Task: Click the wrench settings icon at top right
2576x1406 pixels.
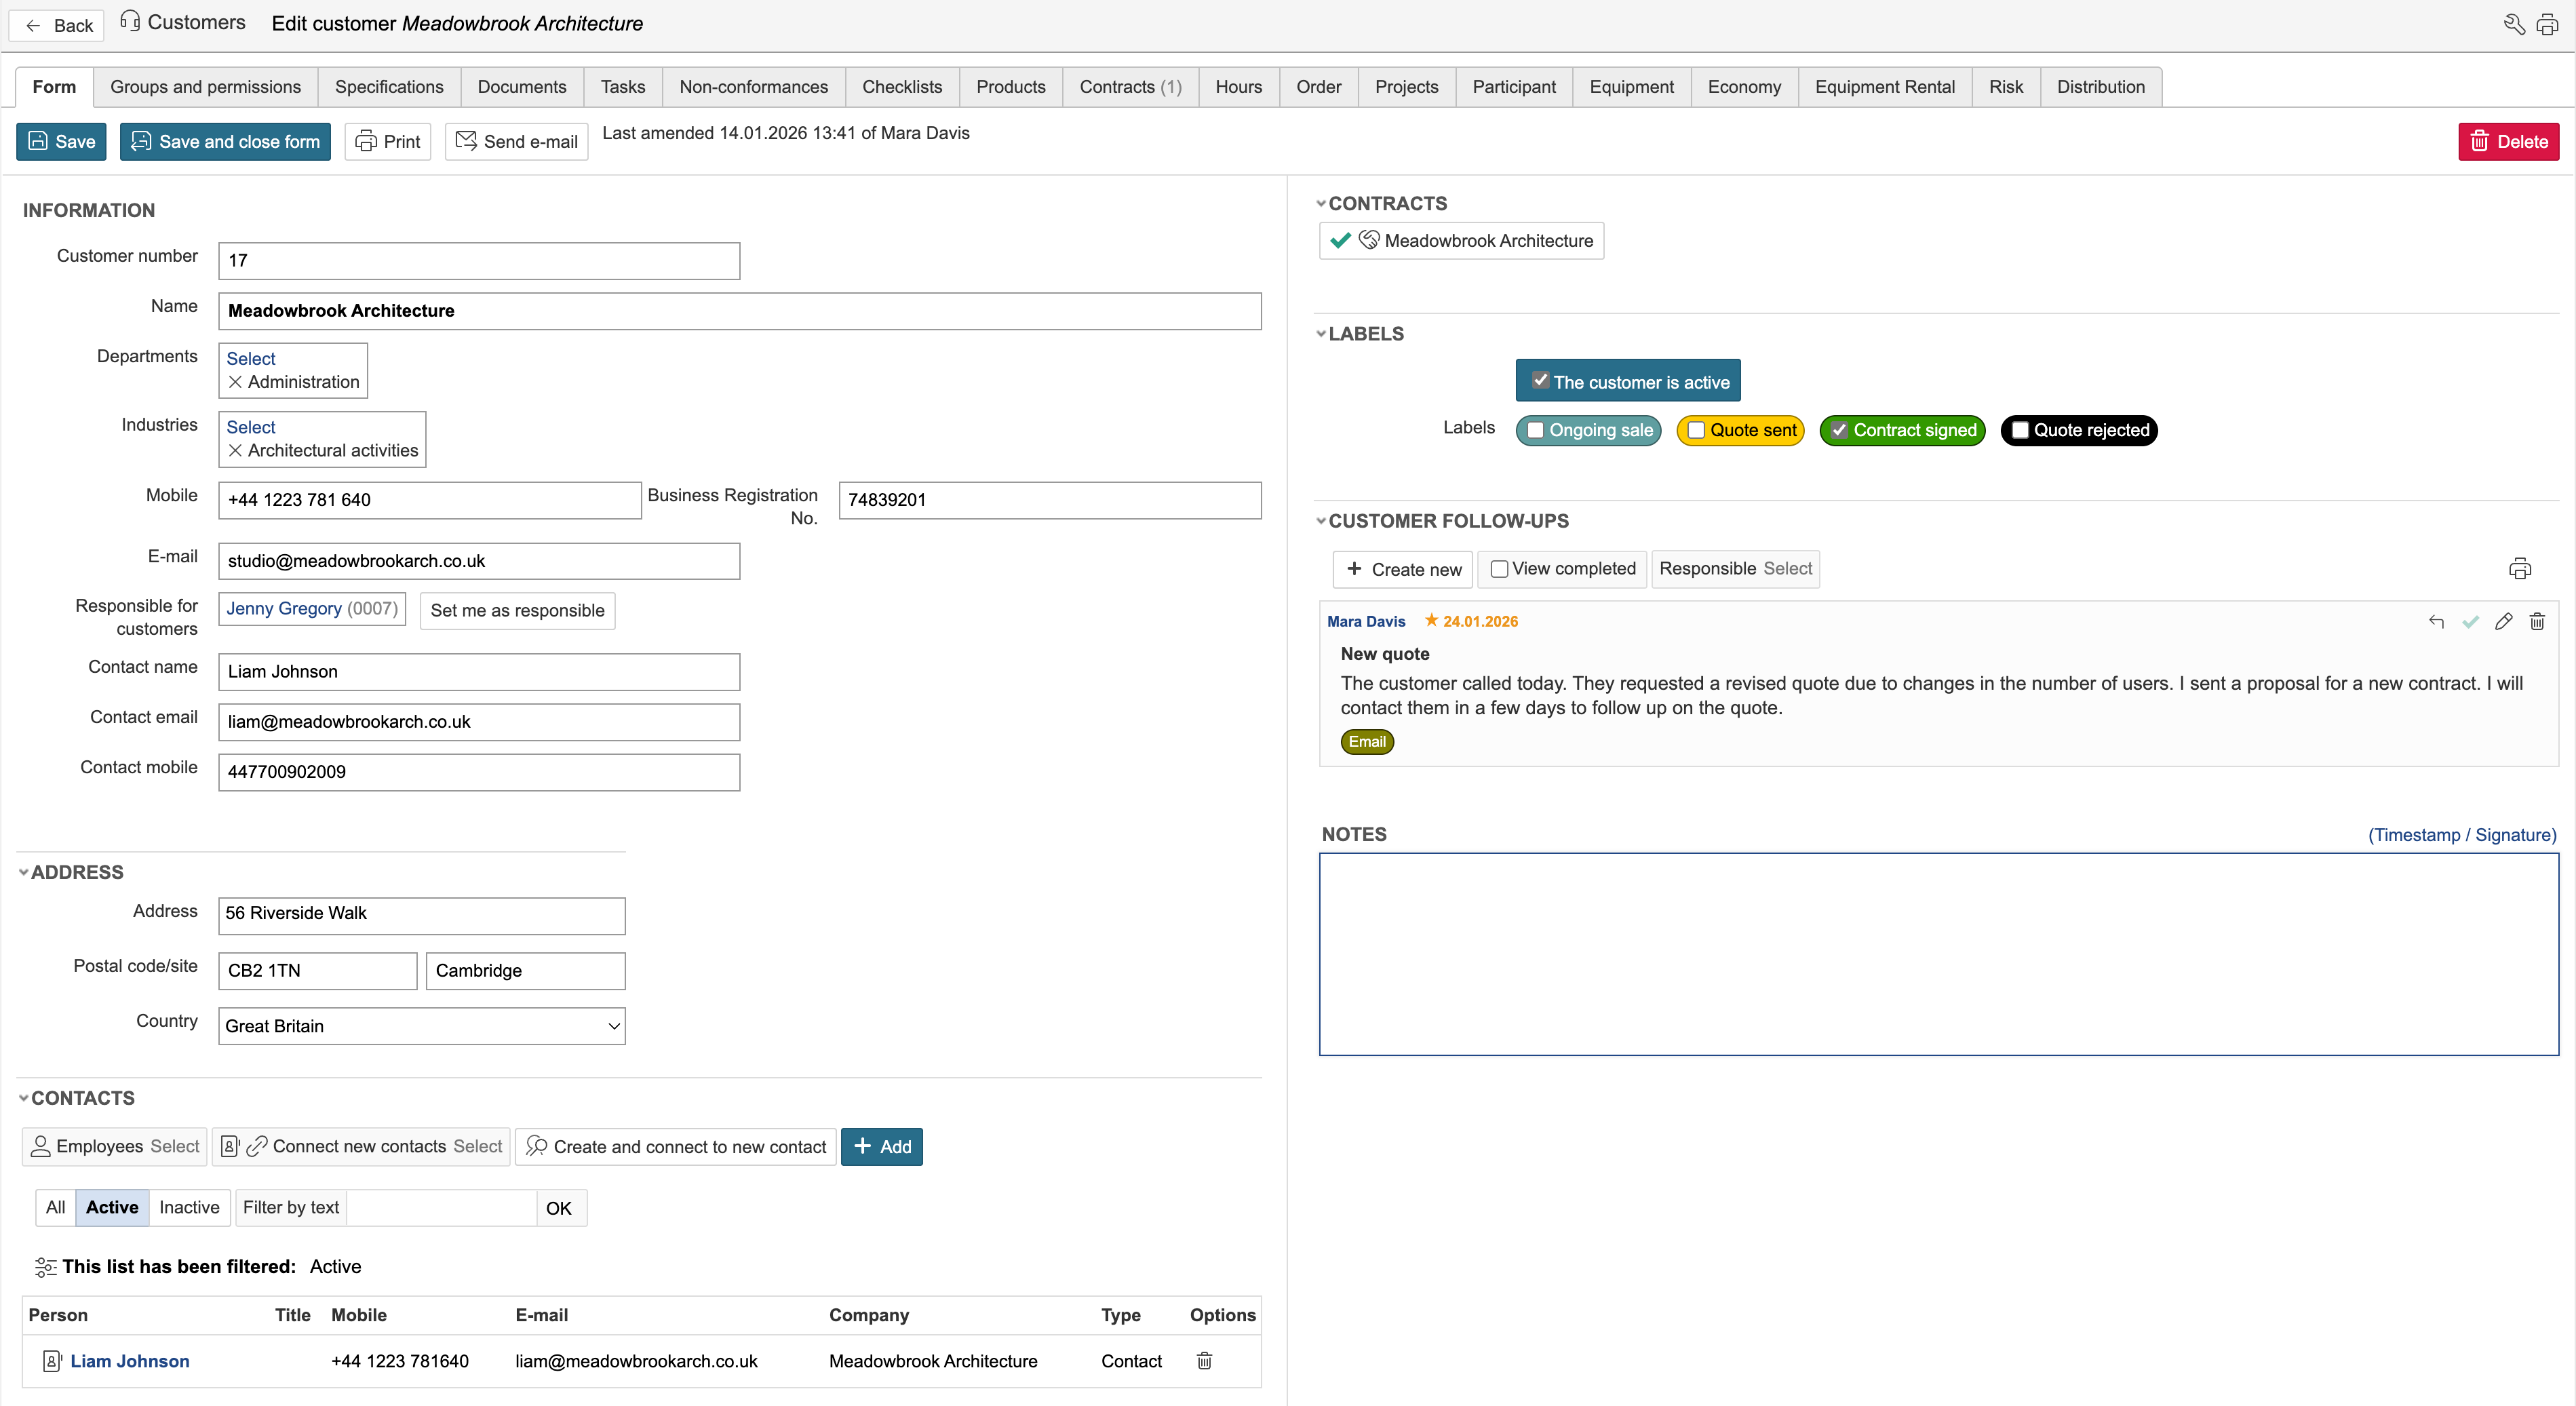Action: [2513, 24]
